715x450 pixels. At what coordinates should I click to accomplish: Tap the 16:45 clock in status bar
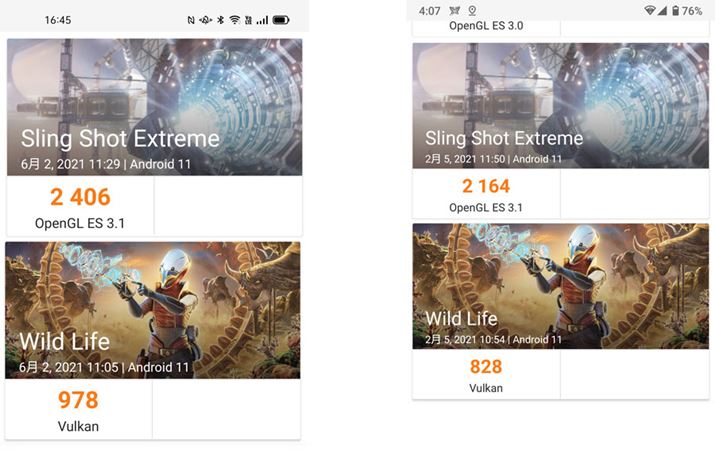(58, 20)
